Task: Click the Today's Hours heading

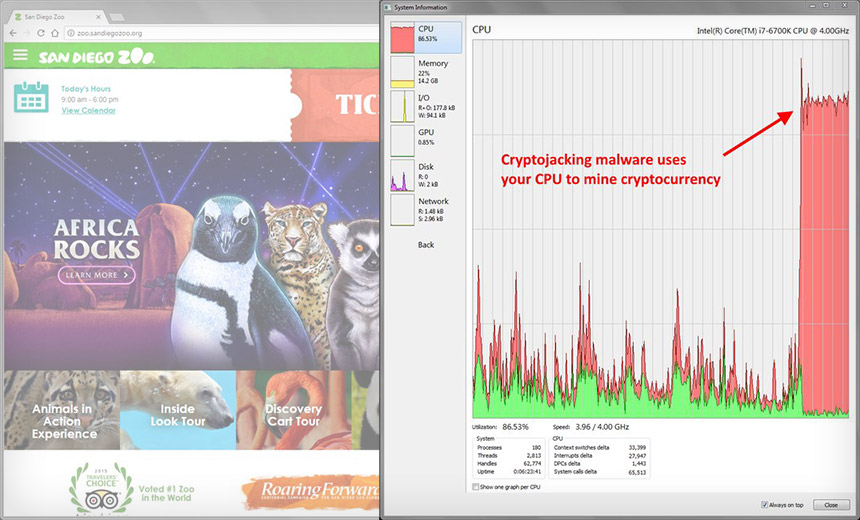Action: 86,88
